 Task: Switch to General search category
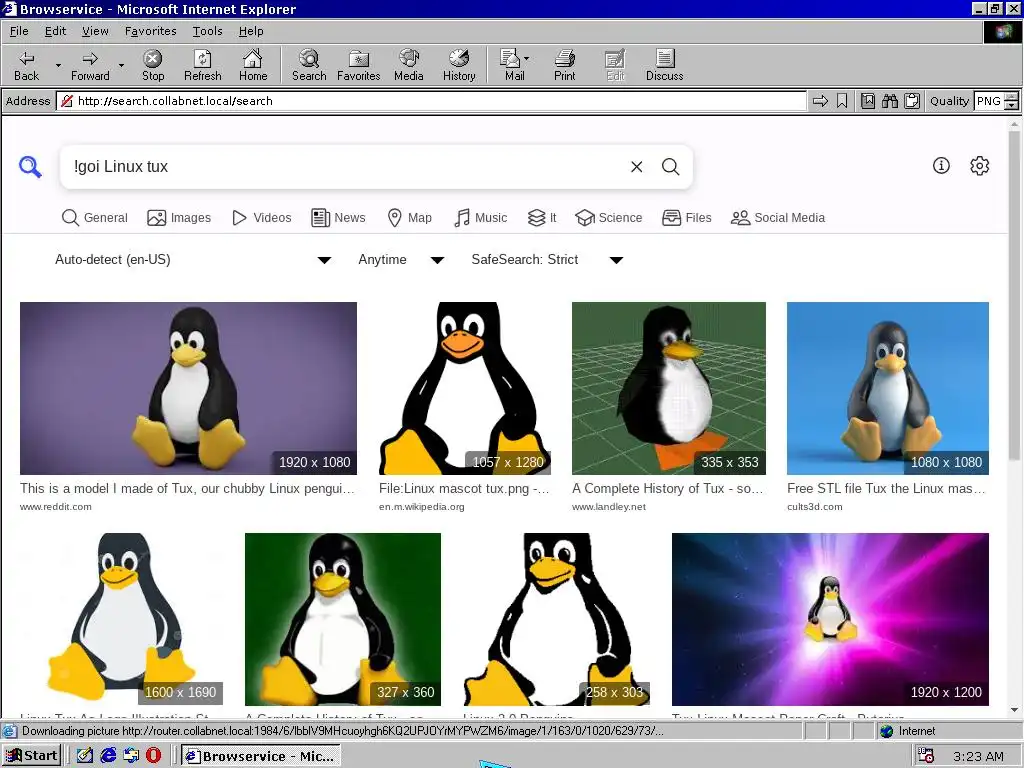click(95, 217)
